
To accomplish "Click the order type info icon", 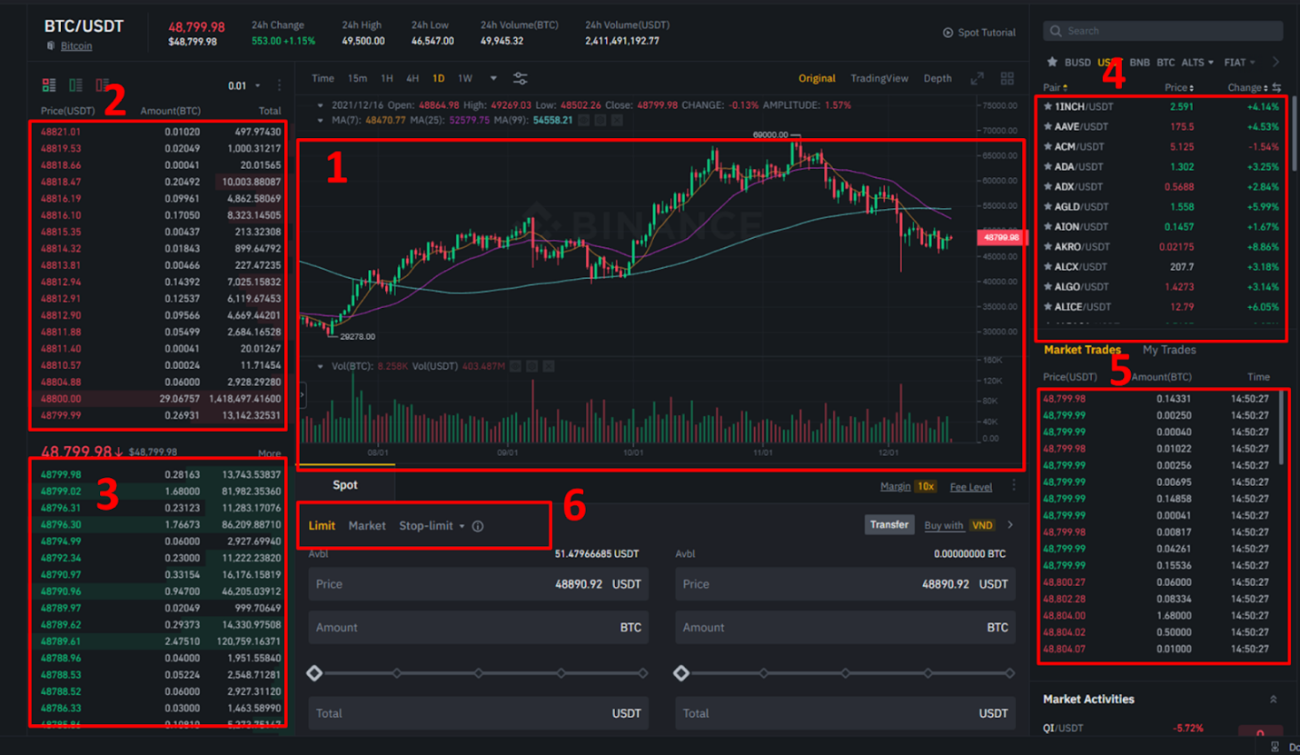I will pos(477,526).
